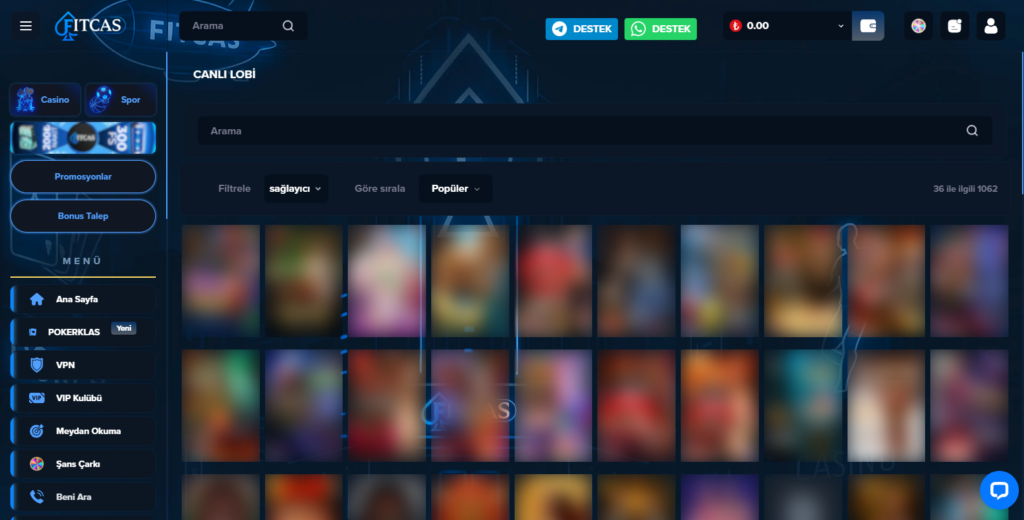The image size is (1024, 520).
Task: Click the Turkish lira balance icon
Action: pyautogui.click(x=735, y=26)
